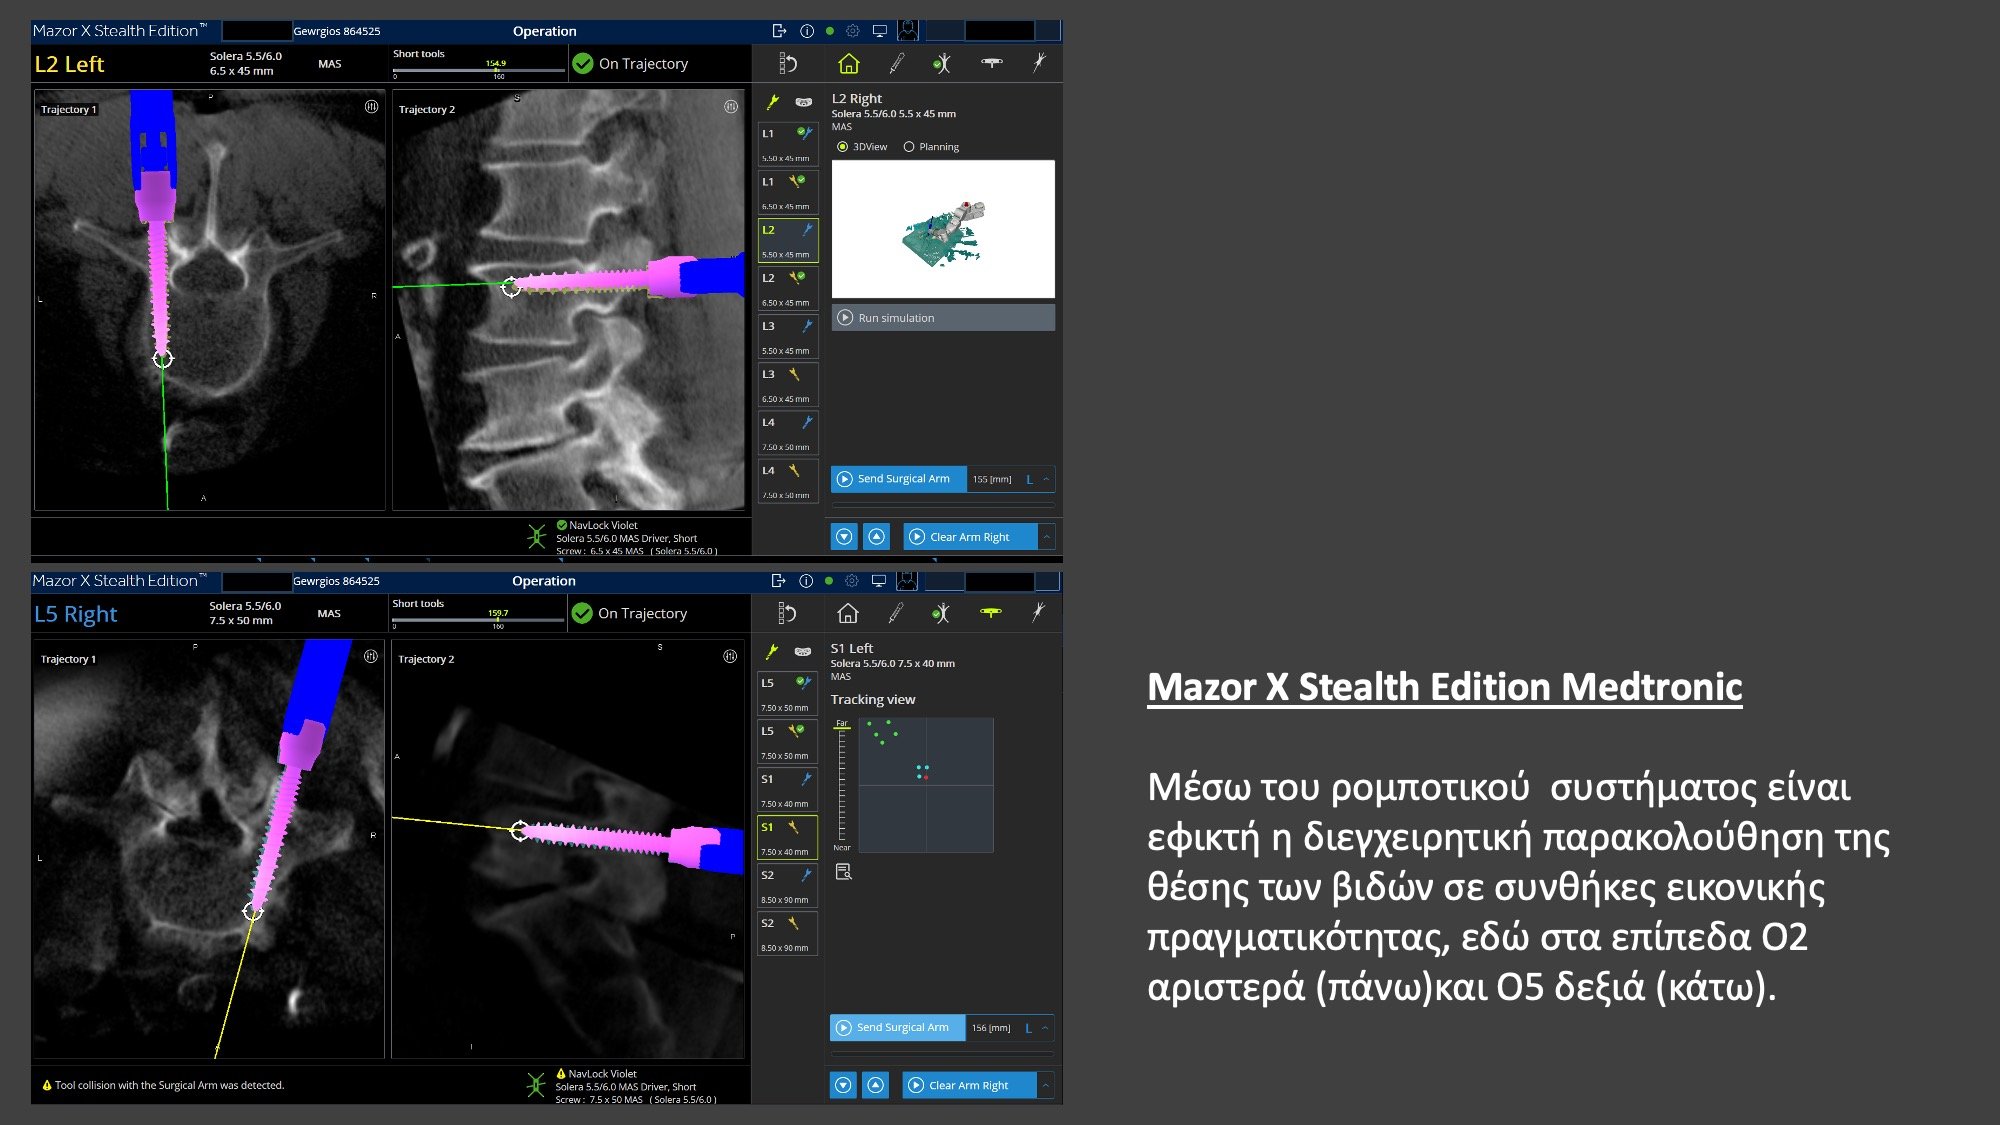
Task: Click the surgeon profile icon in top title bar
Action: tap(908, 30)
